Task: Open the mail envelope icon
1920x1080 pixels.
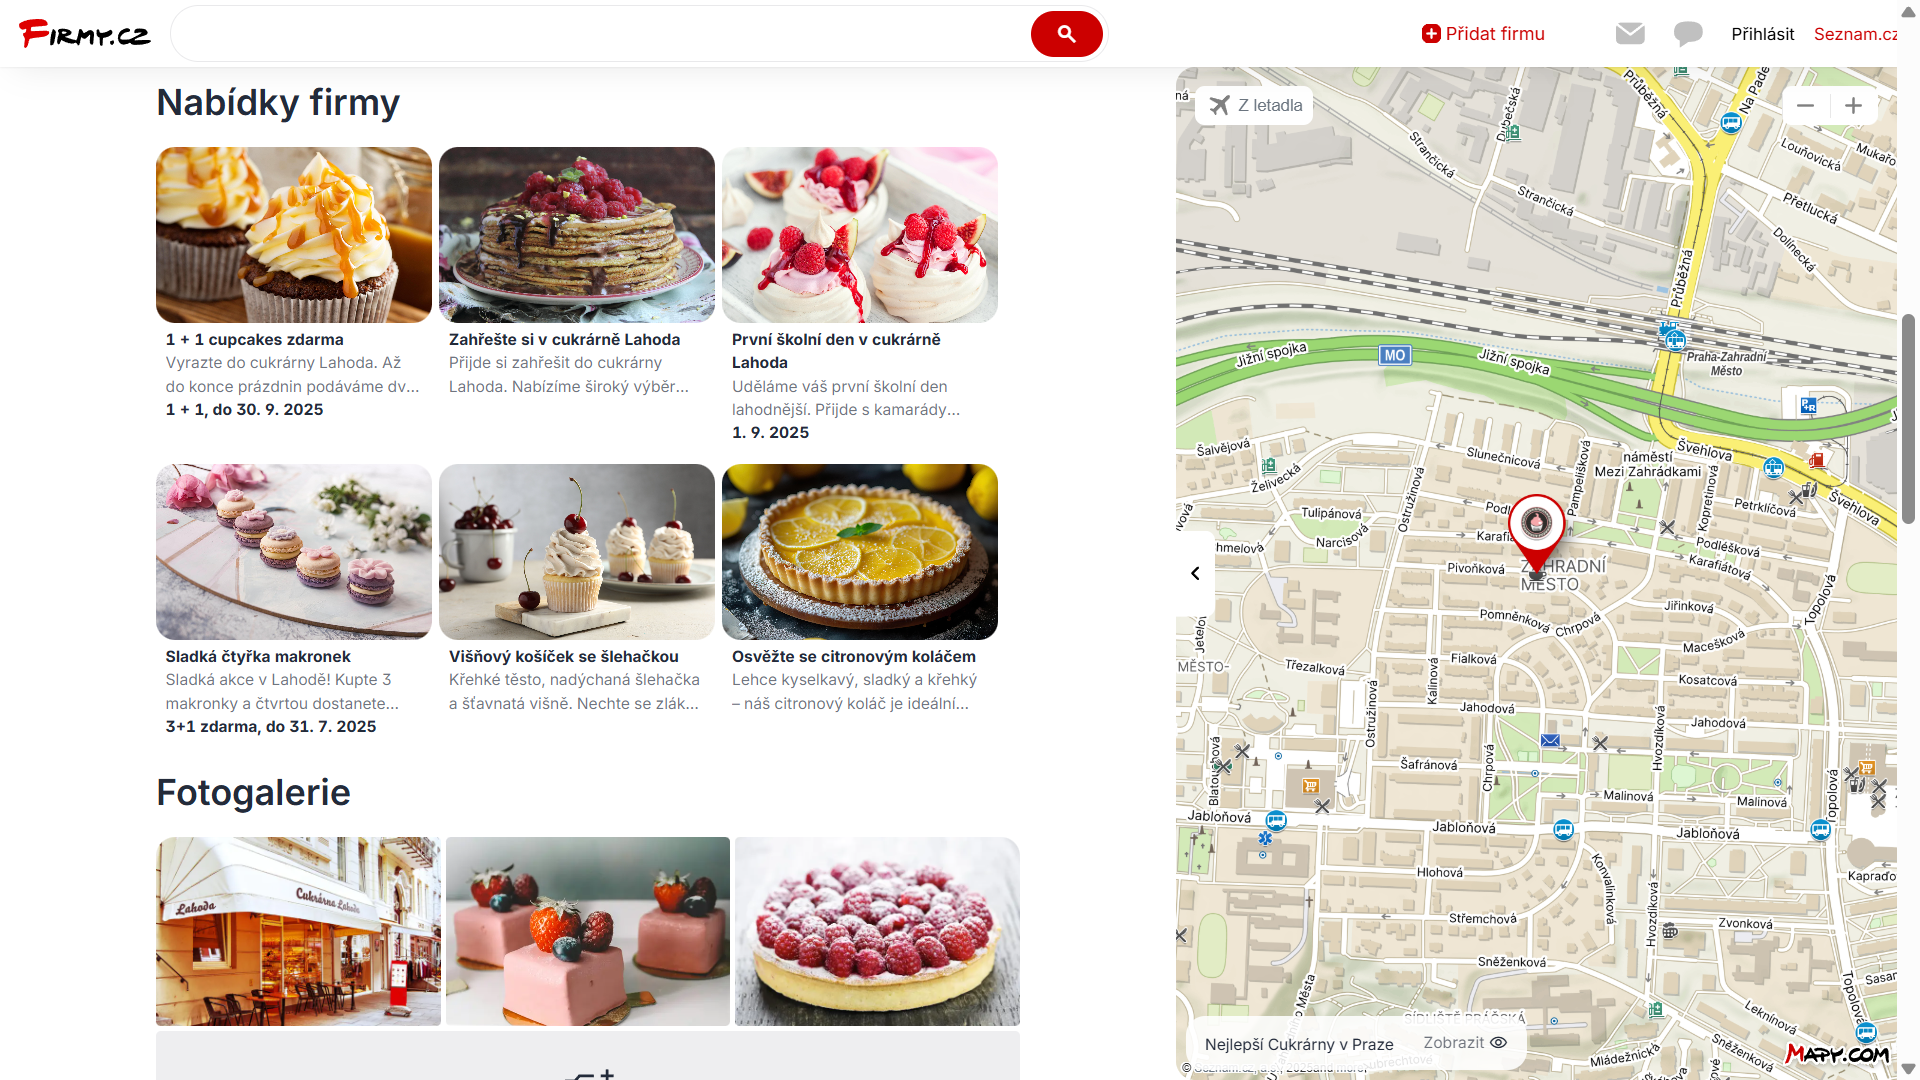Action: [x=1630, y=34]
